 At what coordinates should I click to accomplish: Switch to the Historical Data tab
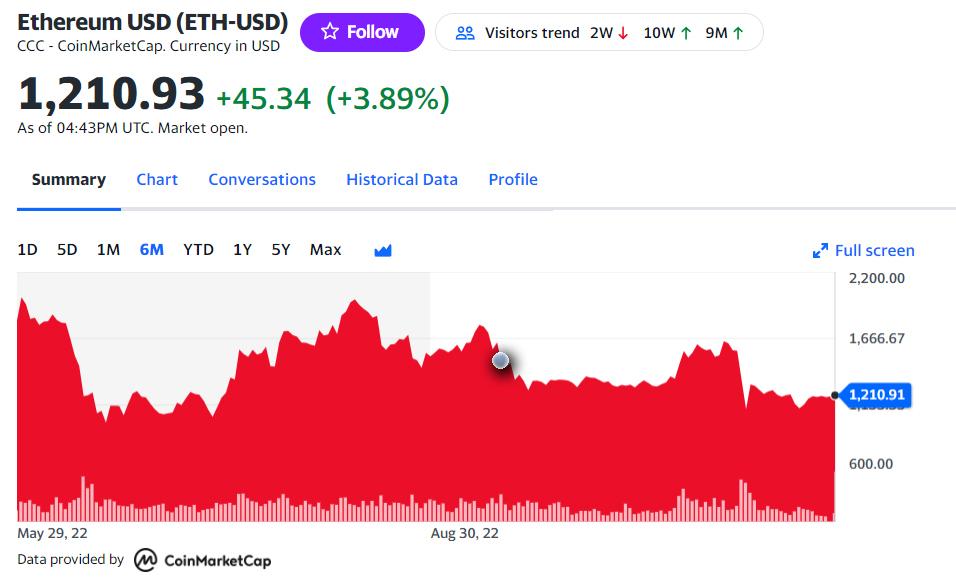(402, 180)
